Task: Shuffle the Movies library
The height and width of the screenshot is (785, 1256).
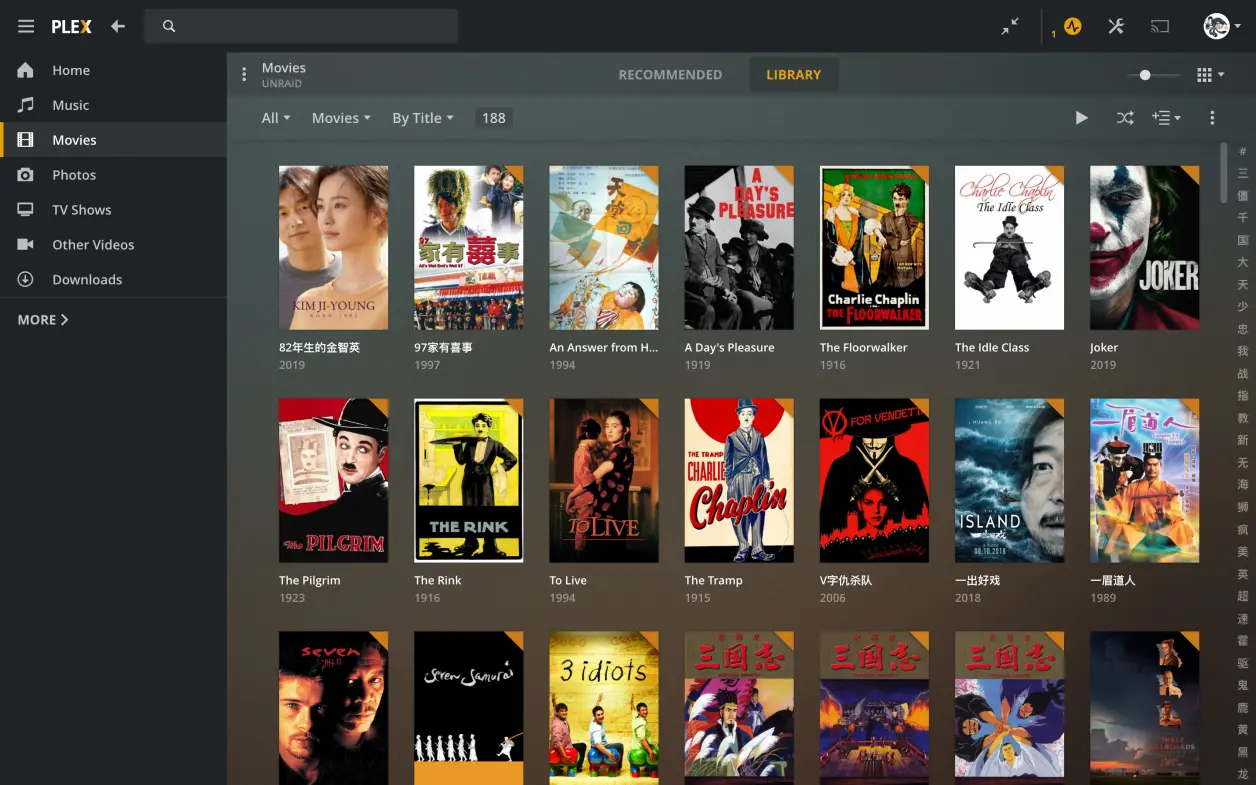Action: 1125,118
